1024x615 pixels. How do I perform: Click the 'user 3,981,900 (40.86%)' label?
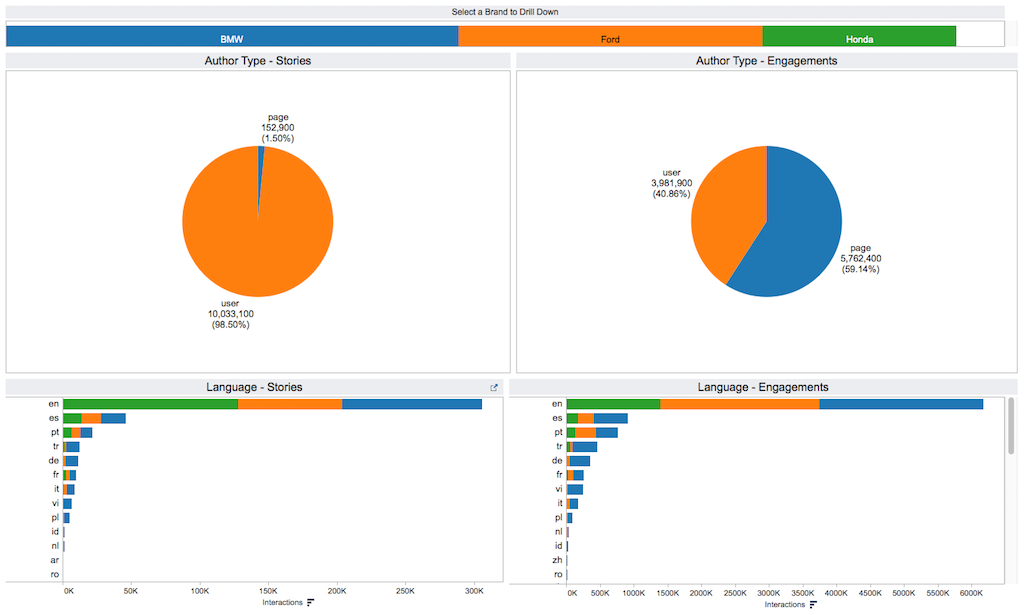pyautogui.click(x=671, y=183)
